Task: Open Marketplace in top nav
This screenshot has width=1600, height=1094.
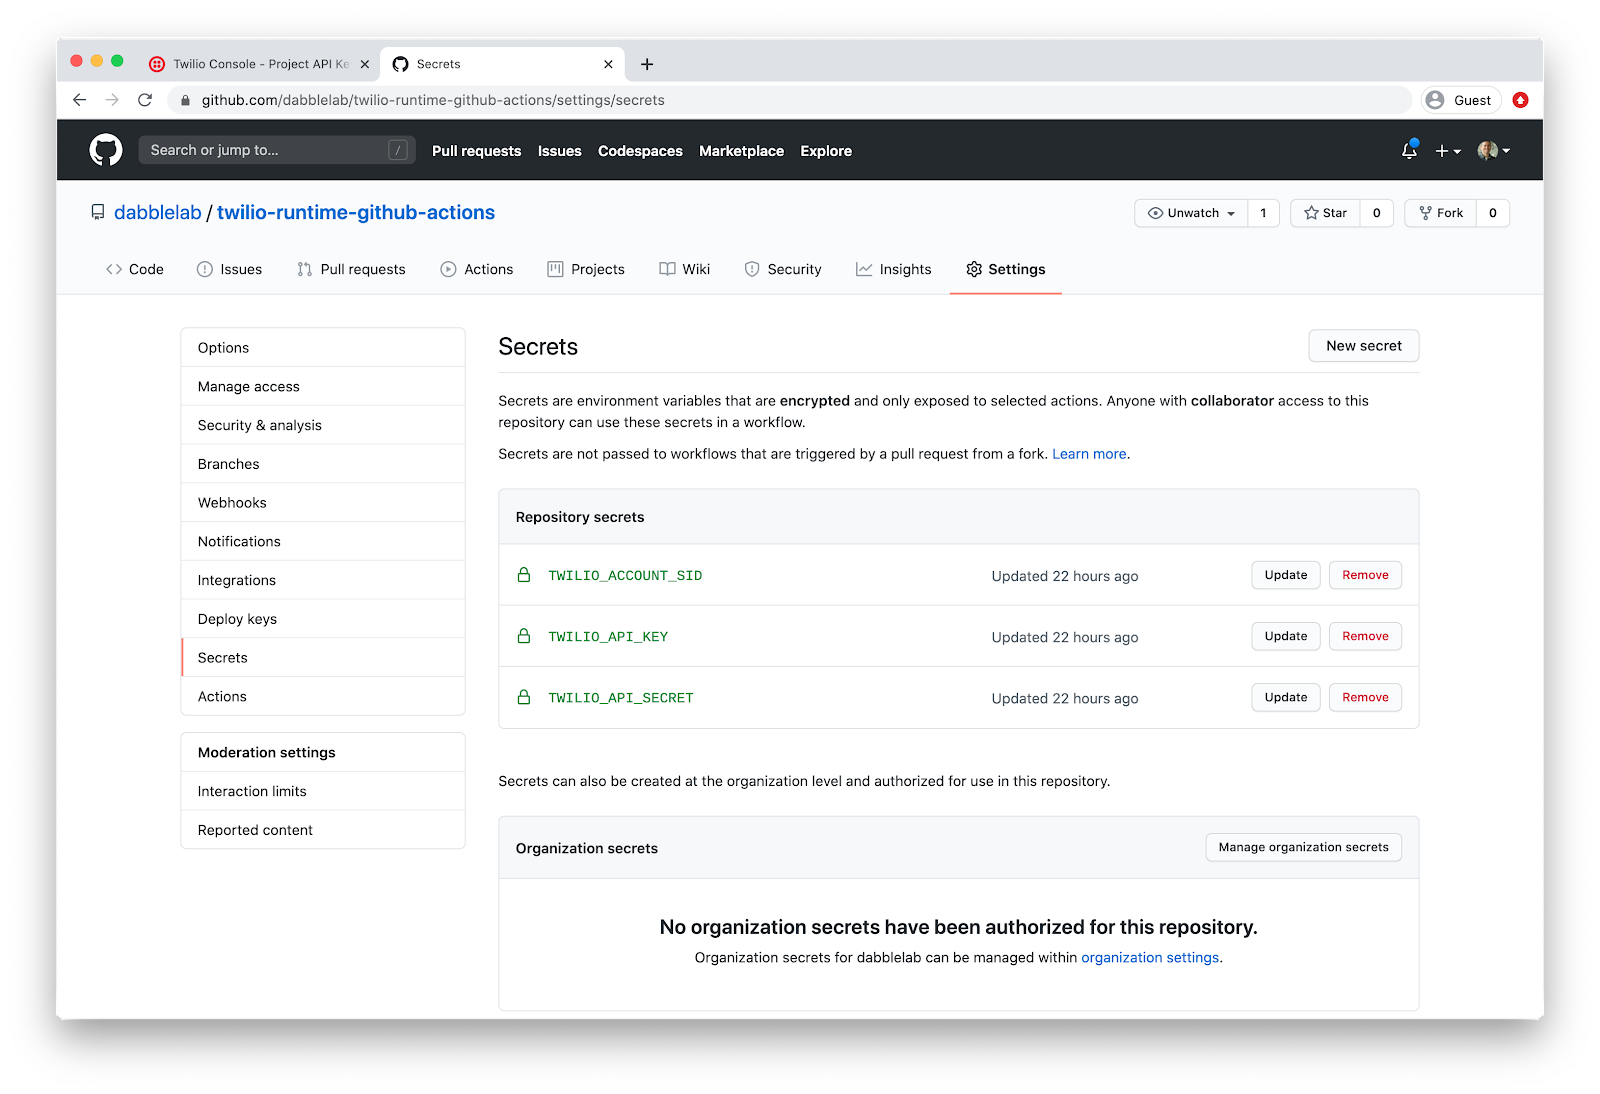Action: [741, 151]
